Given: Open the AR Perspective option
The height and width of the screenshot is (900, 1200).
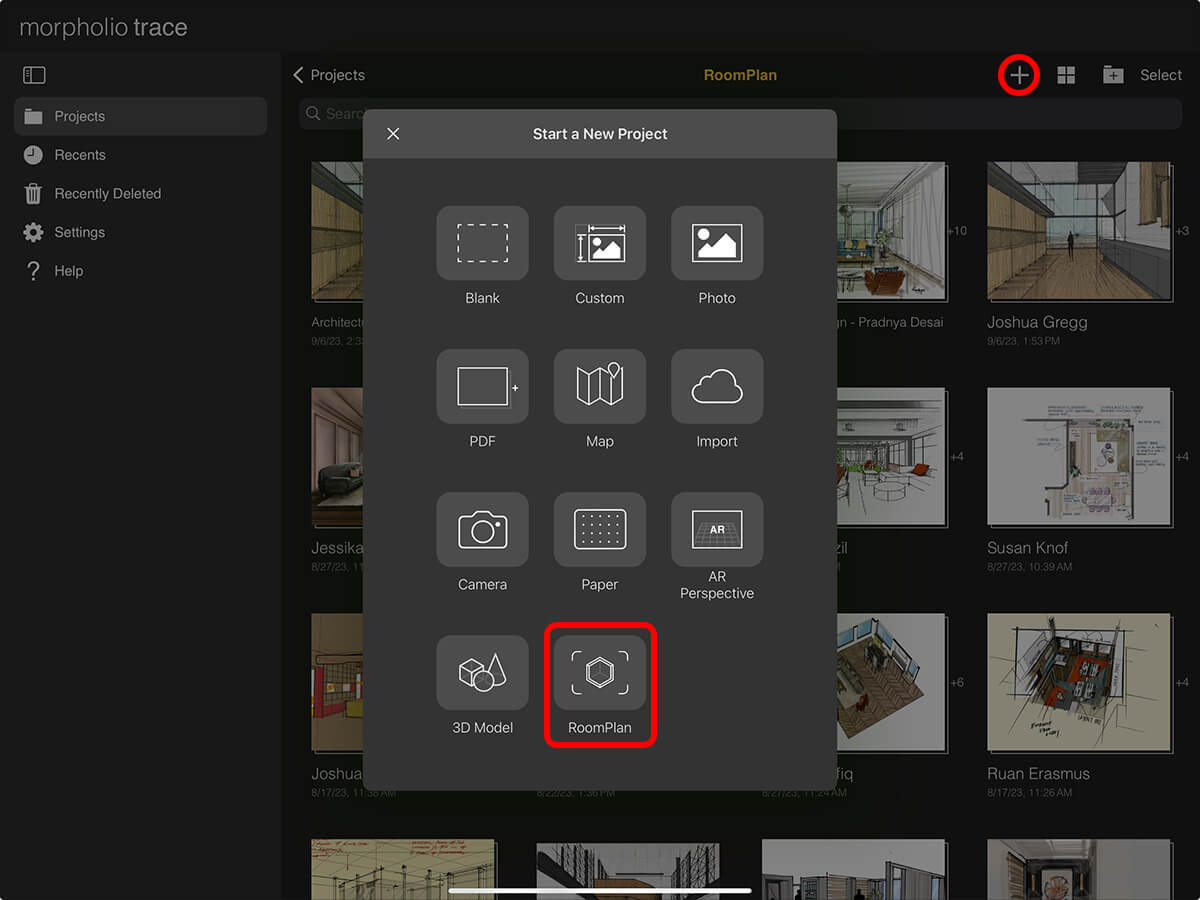Looking at the screenshot, I should point(716,529).
